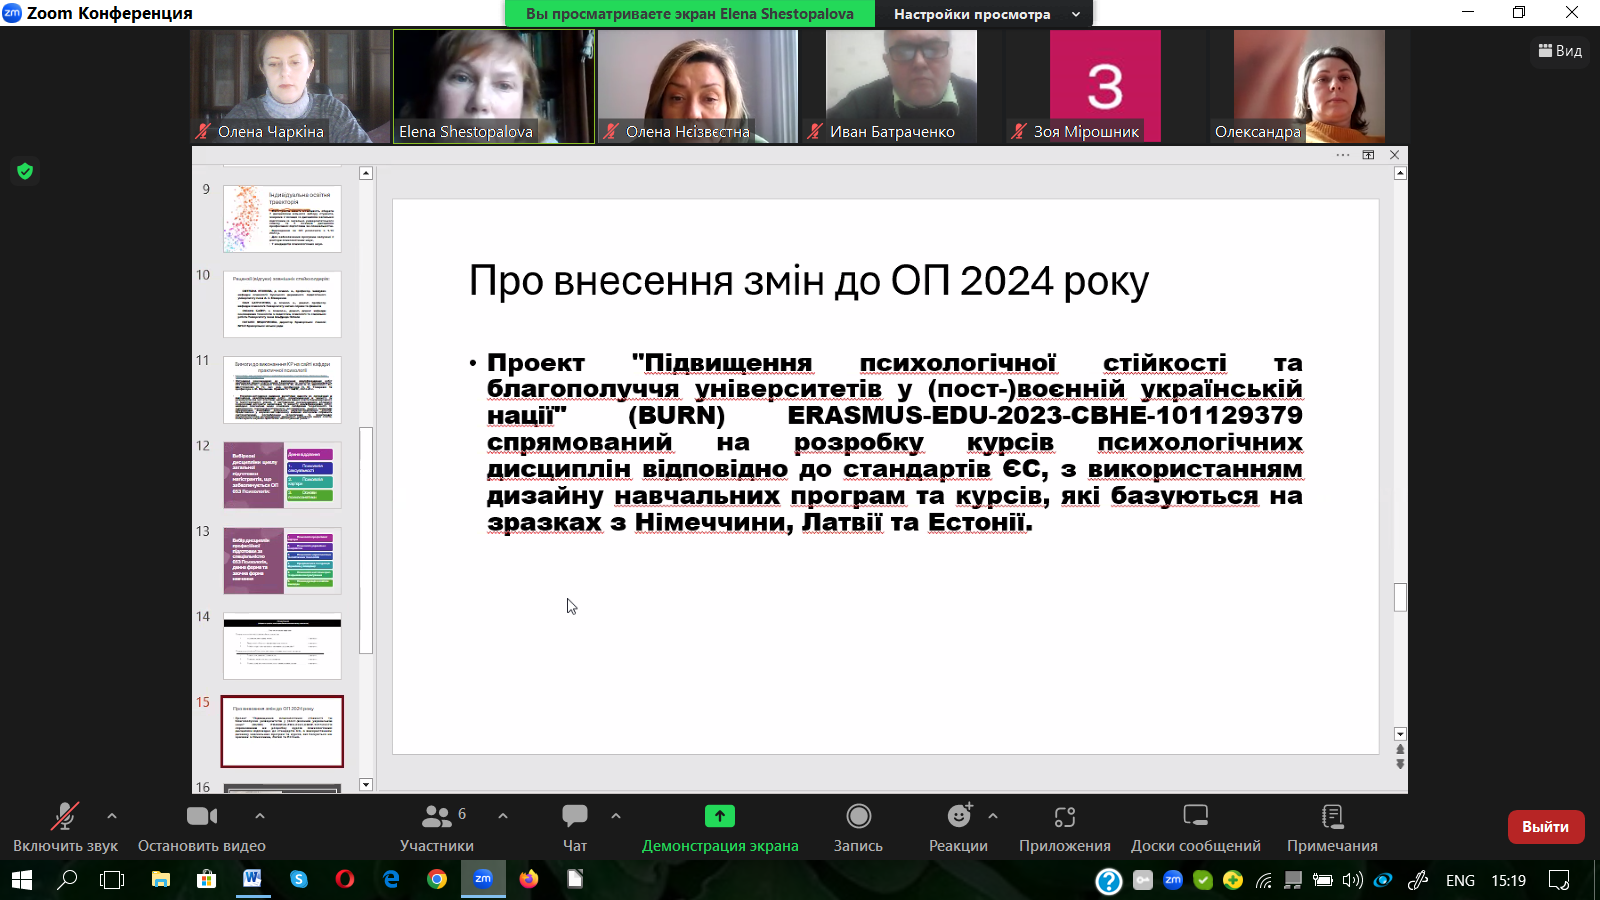
Task: Open the Настройки просмотра dropdown
Action: click(983, 14)
